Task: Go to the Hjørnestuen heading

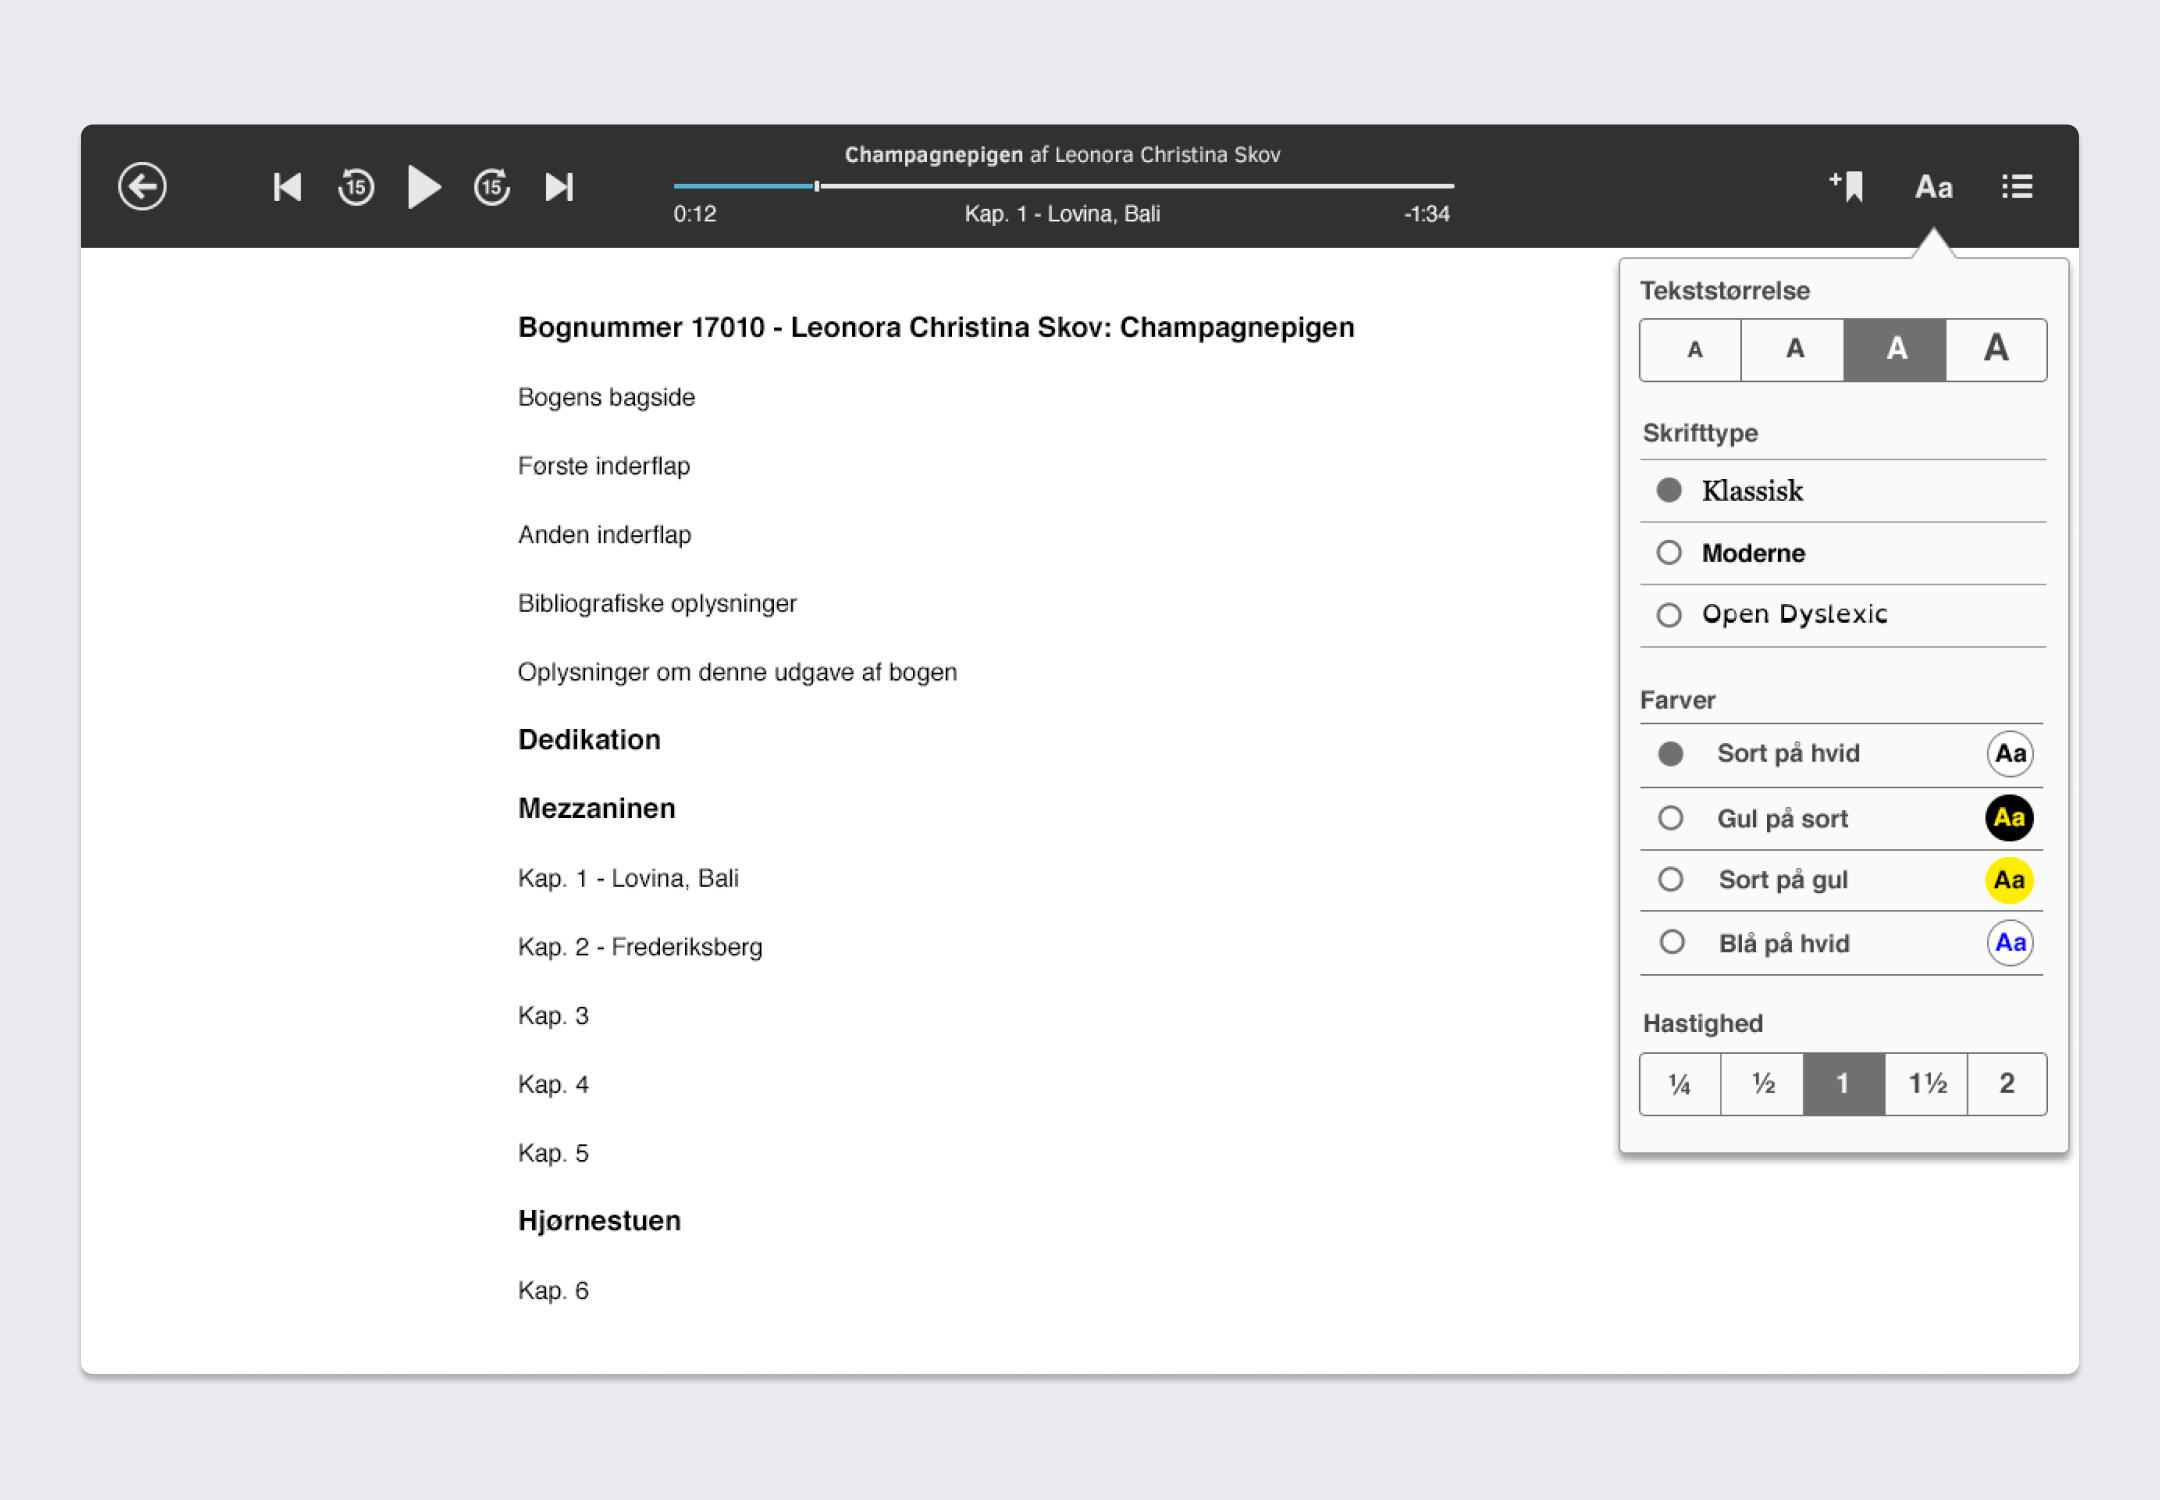Action: pos(599,1221)
